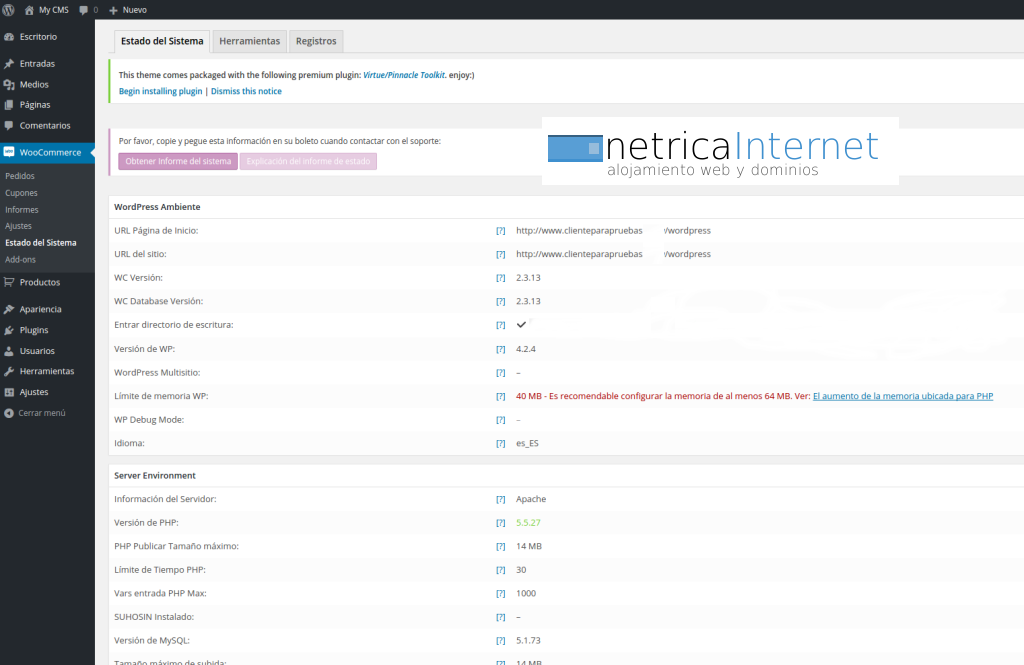Click help [?] icon for WC Versión
This screenshot has height=665, width=1024.
500,278
